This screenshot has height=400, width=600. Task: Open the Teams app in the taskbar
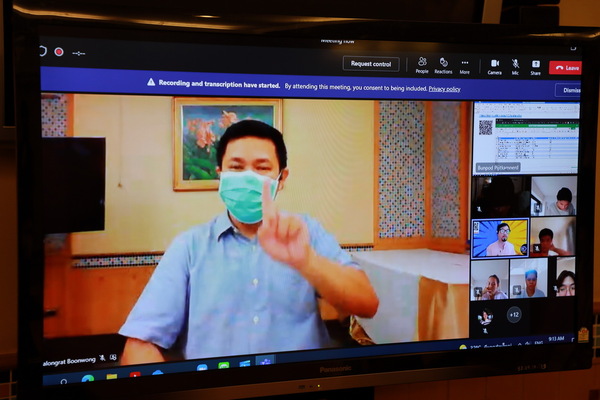click(x=266, y=361)
